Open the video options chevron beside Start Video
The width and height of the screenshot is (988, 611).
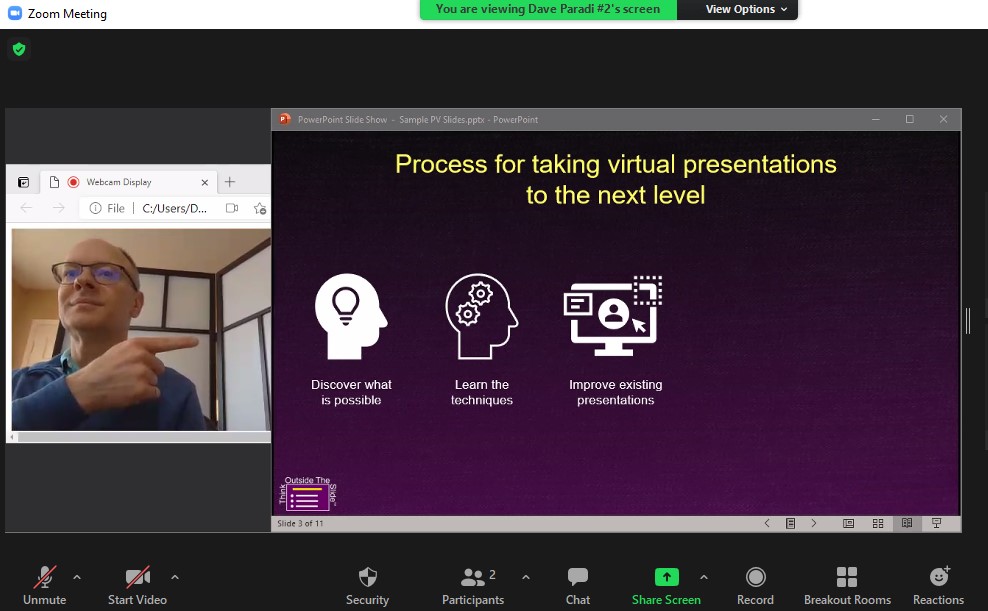tap(174, 577)
